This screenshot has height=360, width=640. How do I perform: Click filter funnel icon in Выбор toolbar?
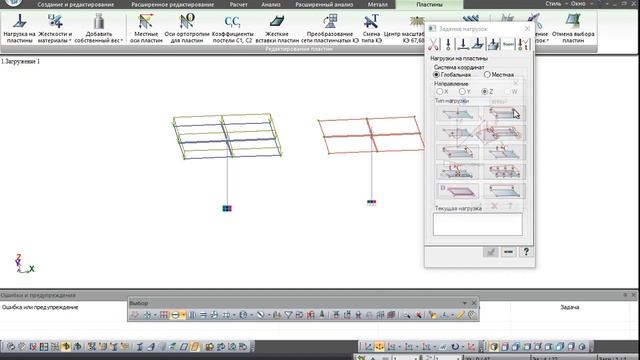pyautogui.click(x=288, y=315)
